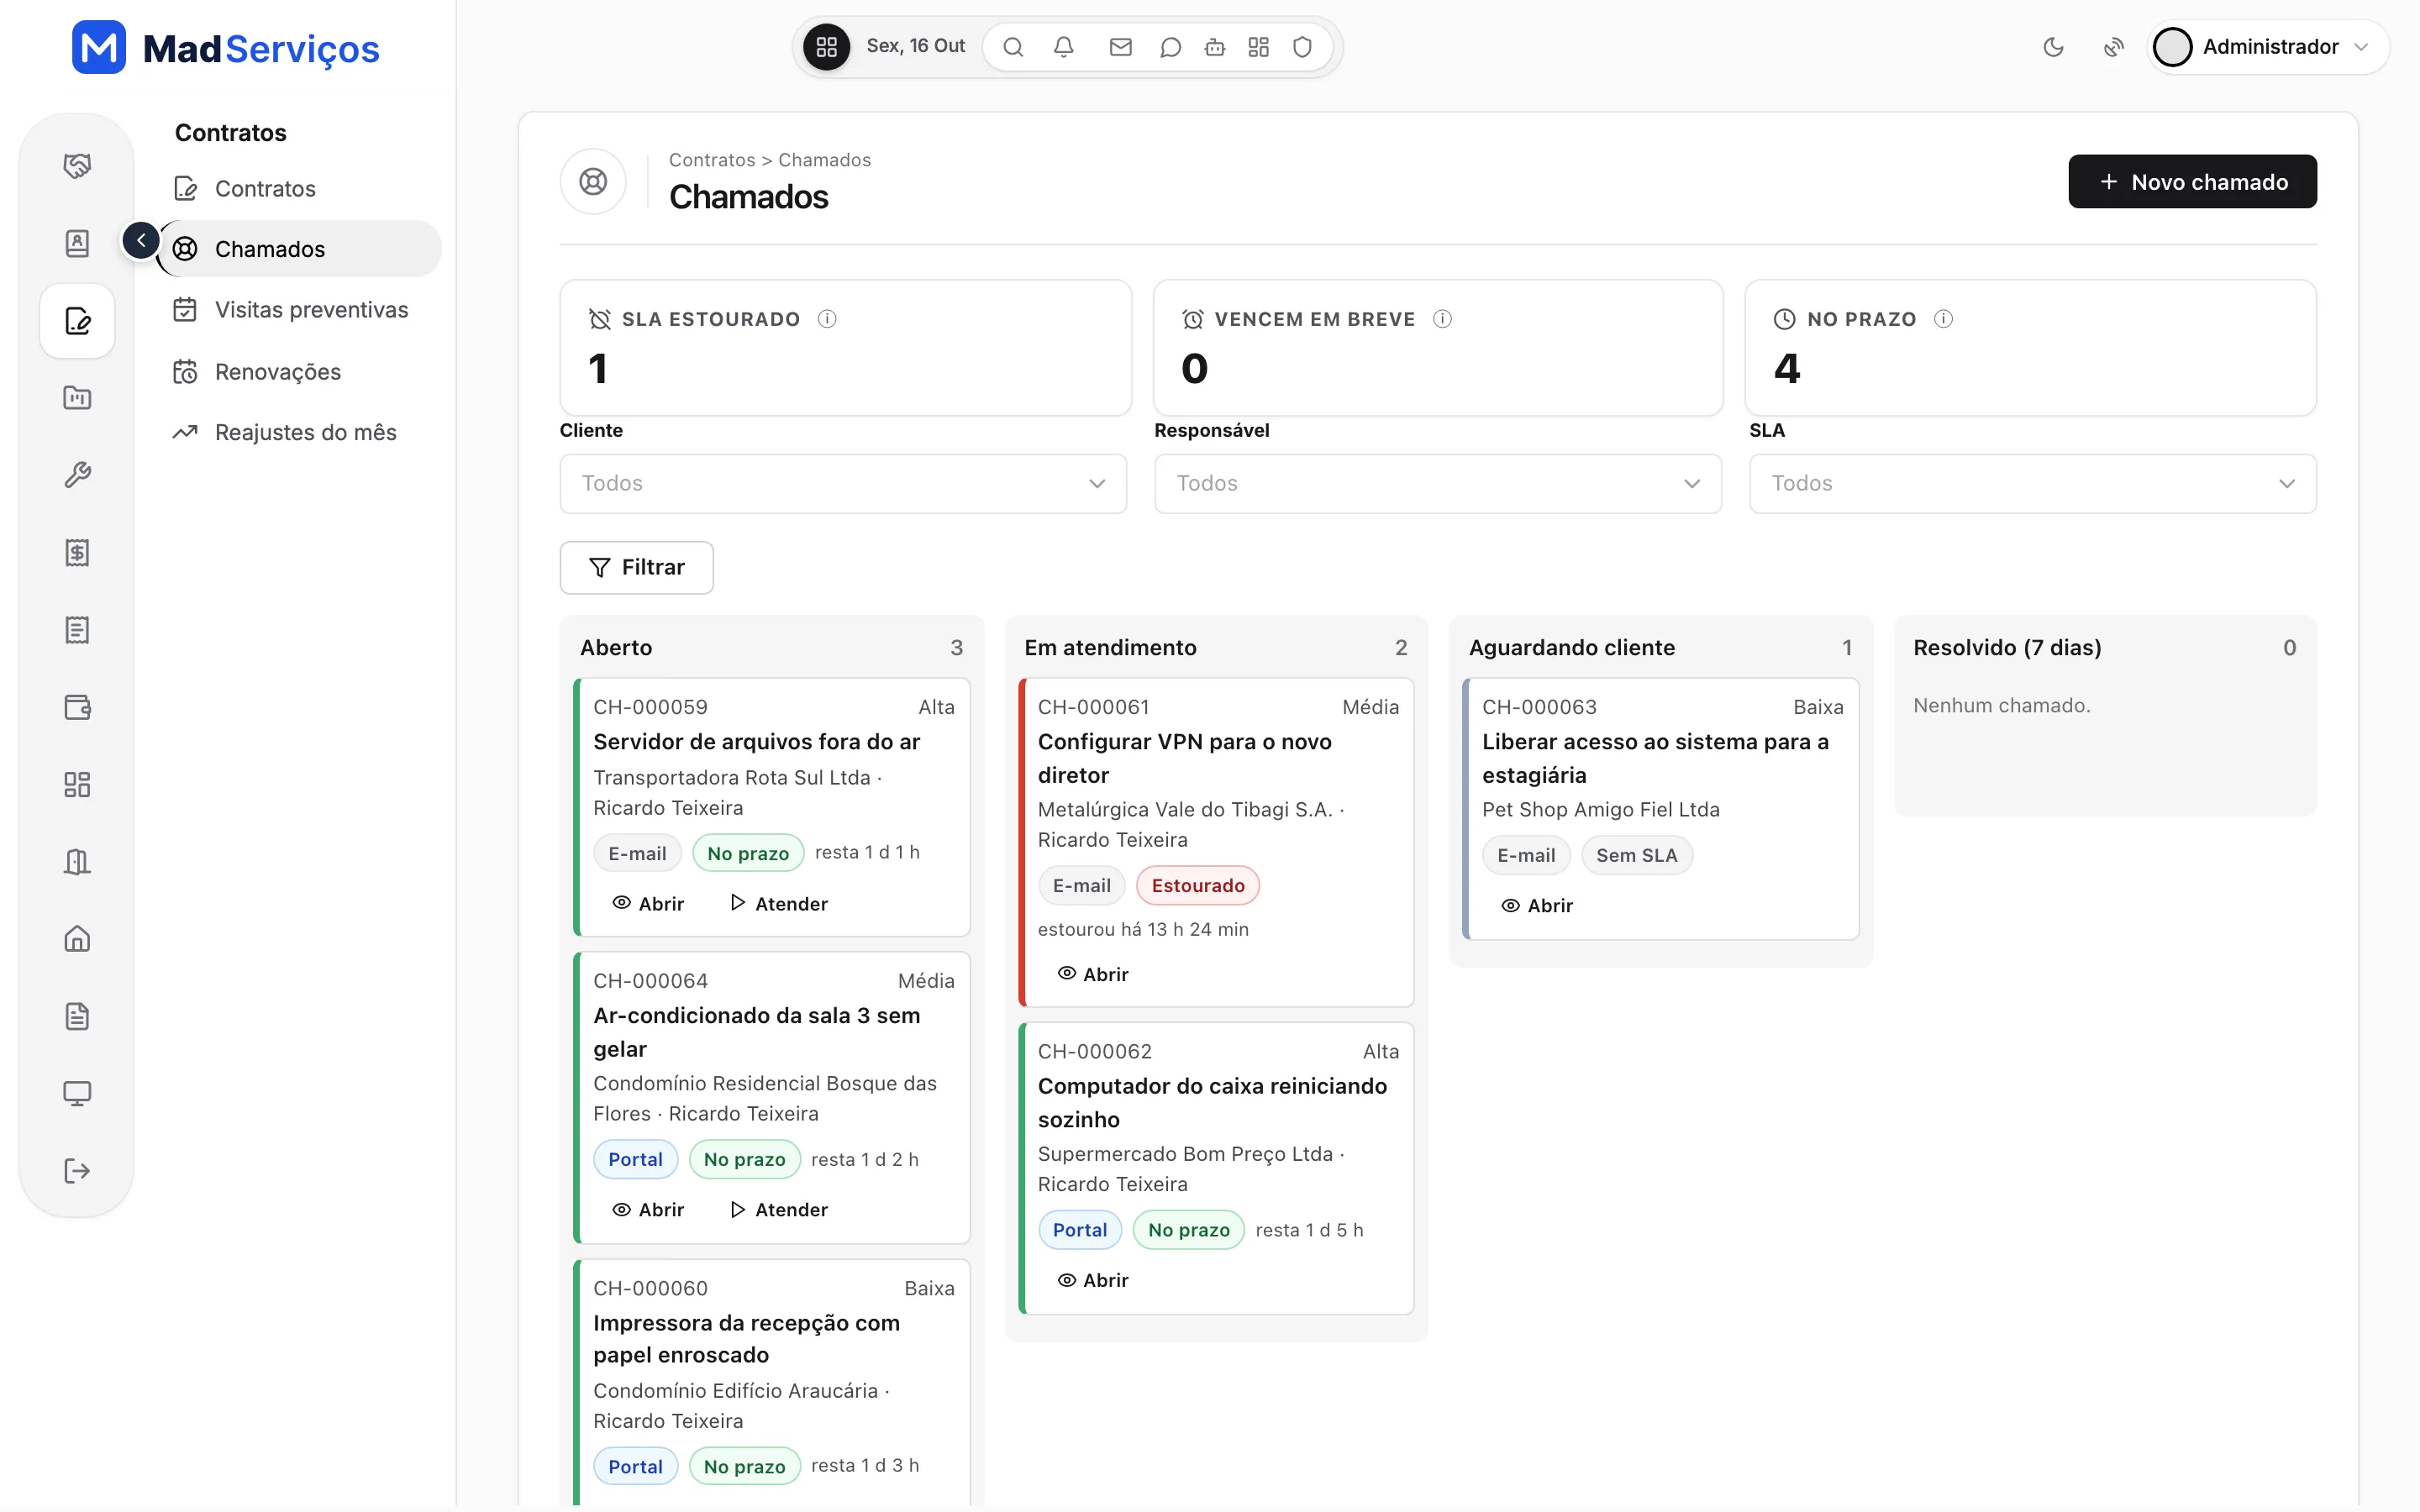Click the No prazo badge on CH-000062
2420x1512 pixels.
1188,1230
